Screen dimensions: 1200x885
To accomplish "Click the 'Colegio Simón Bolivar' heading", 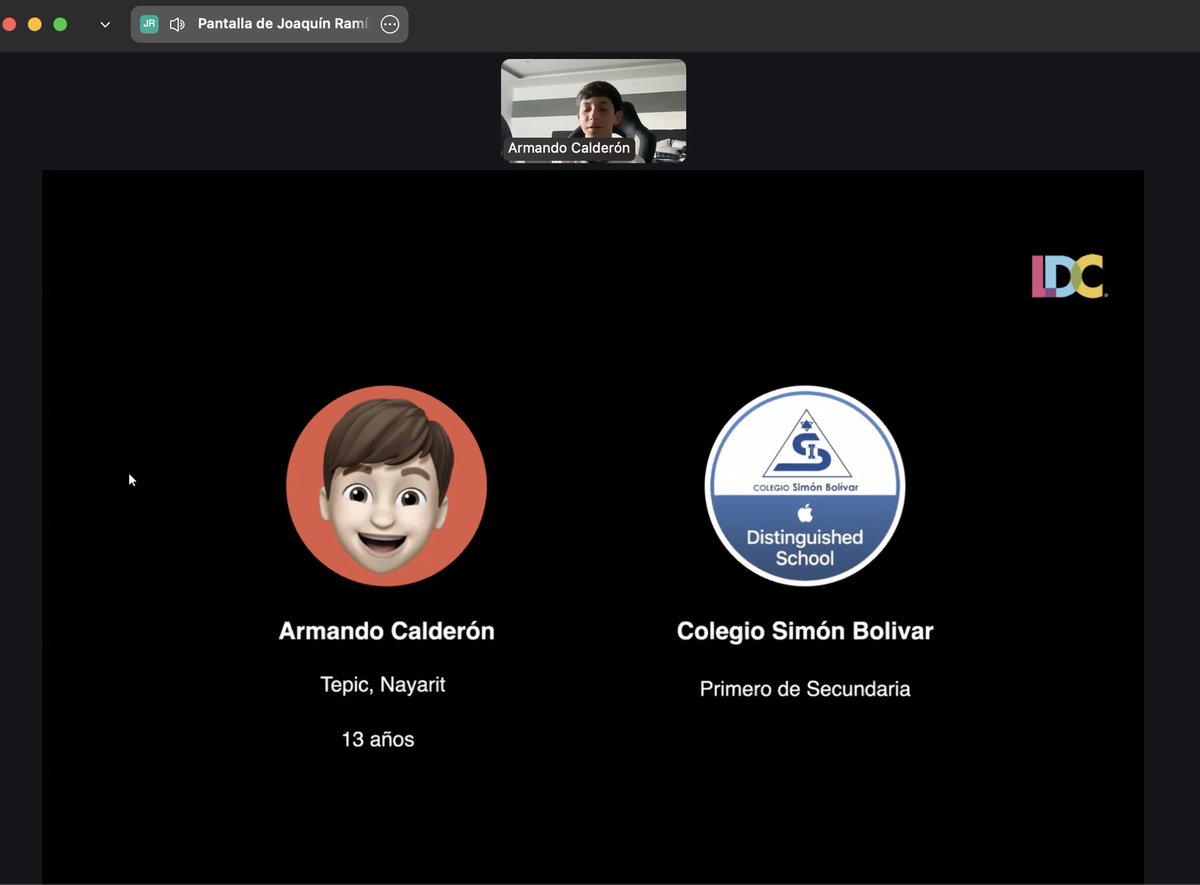I will click(805, 632).
